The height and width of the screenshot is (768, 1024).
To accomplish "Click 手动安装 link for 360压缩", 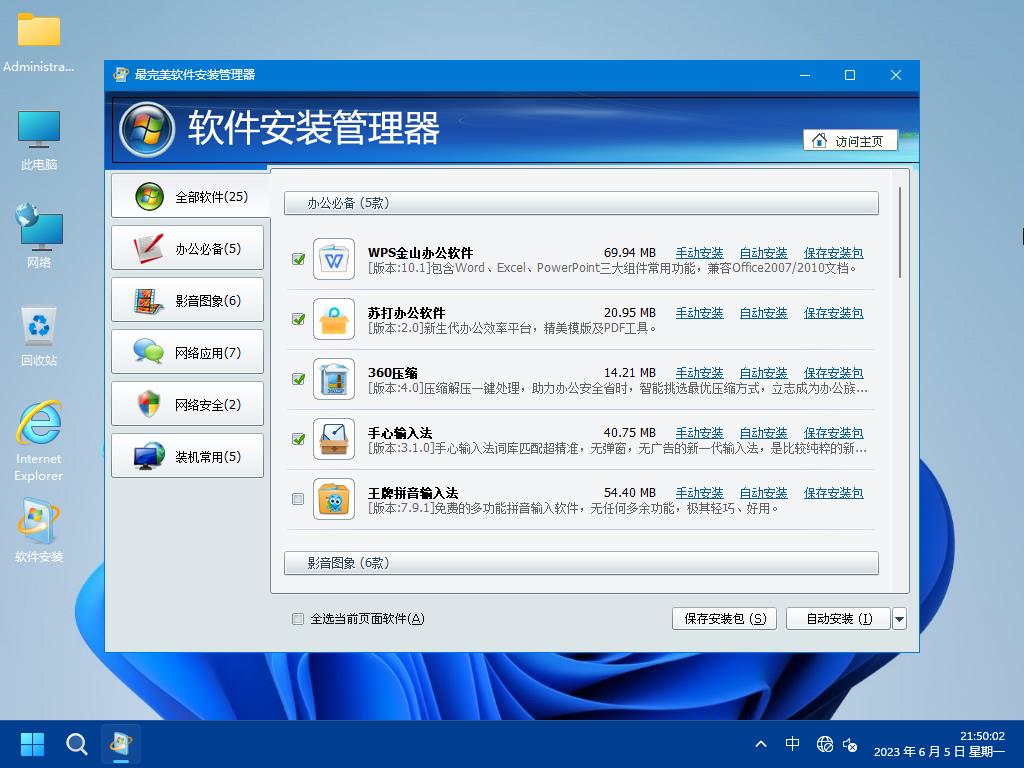I will click(x=699, y=373).
